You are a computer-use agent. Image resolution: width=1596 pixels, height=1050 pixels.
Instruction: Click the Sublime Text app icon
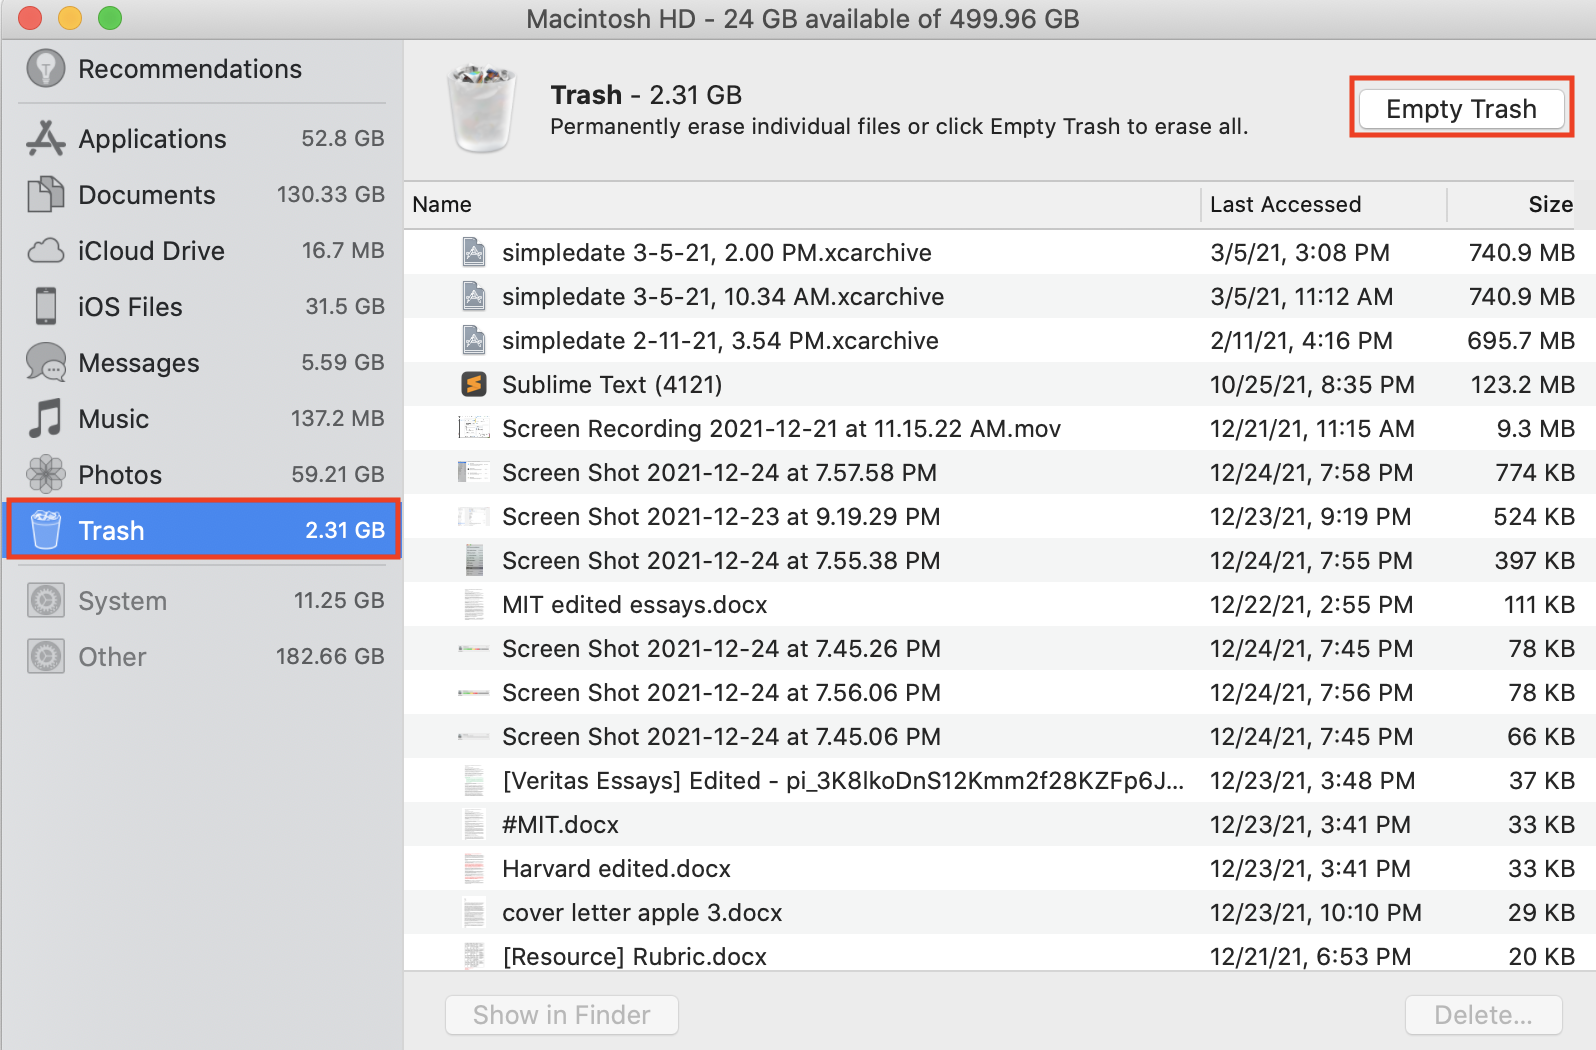tap(474, 384)
